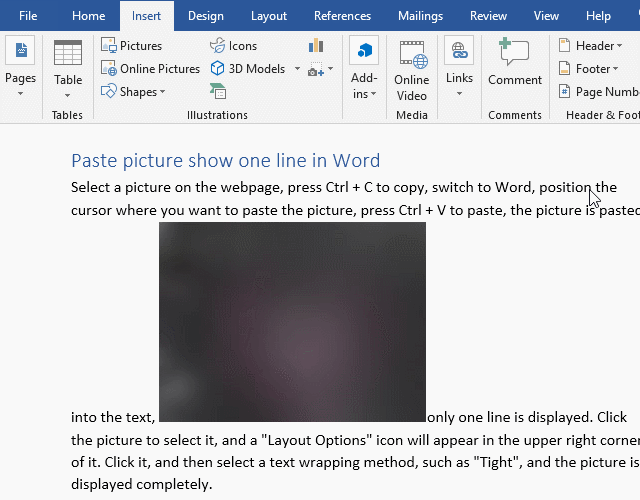Select the Insert ribbon tab
The height and width of the screenshot is (500, 640).
147,16
